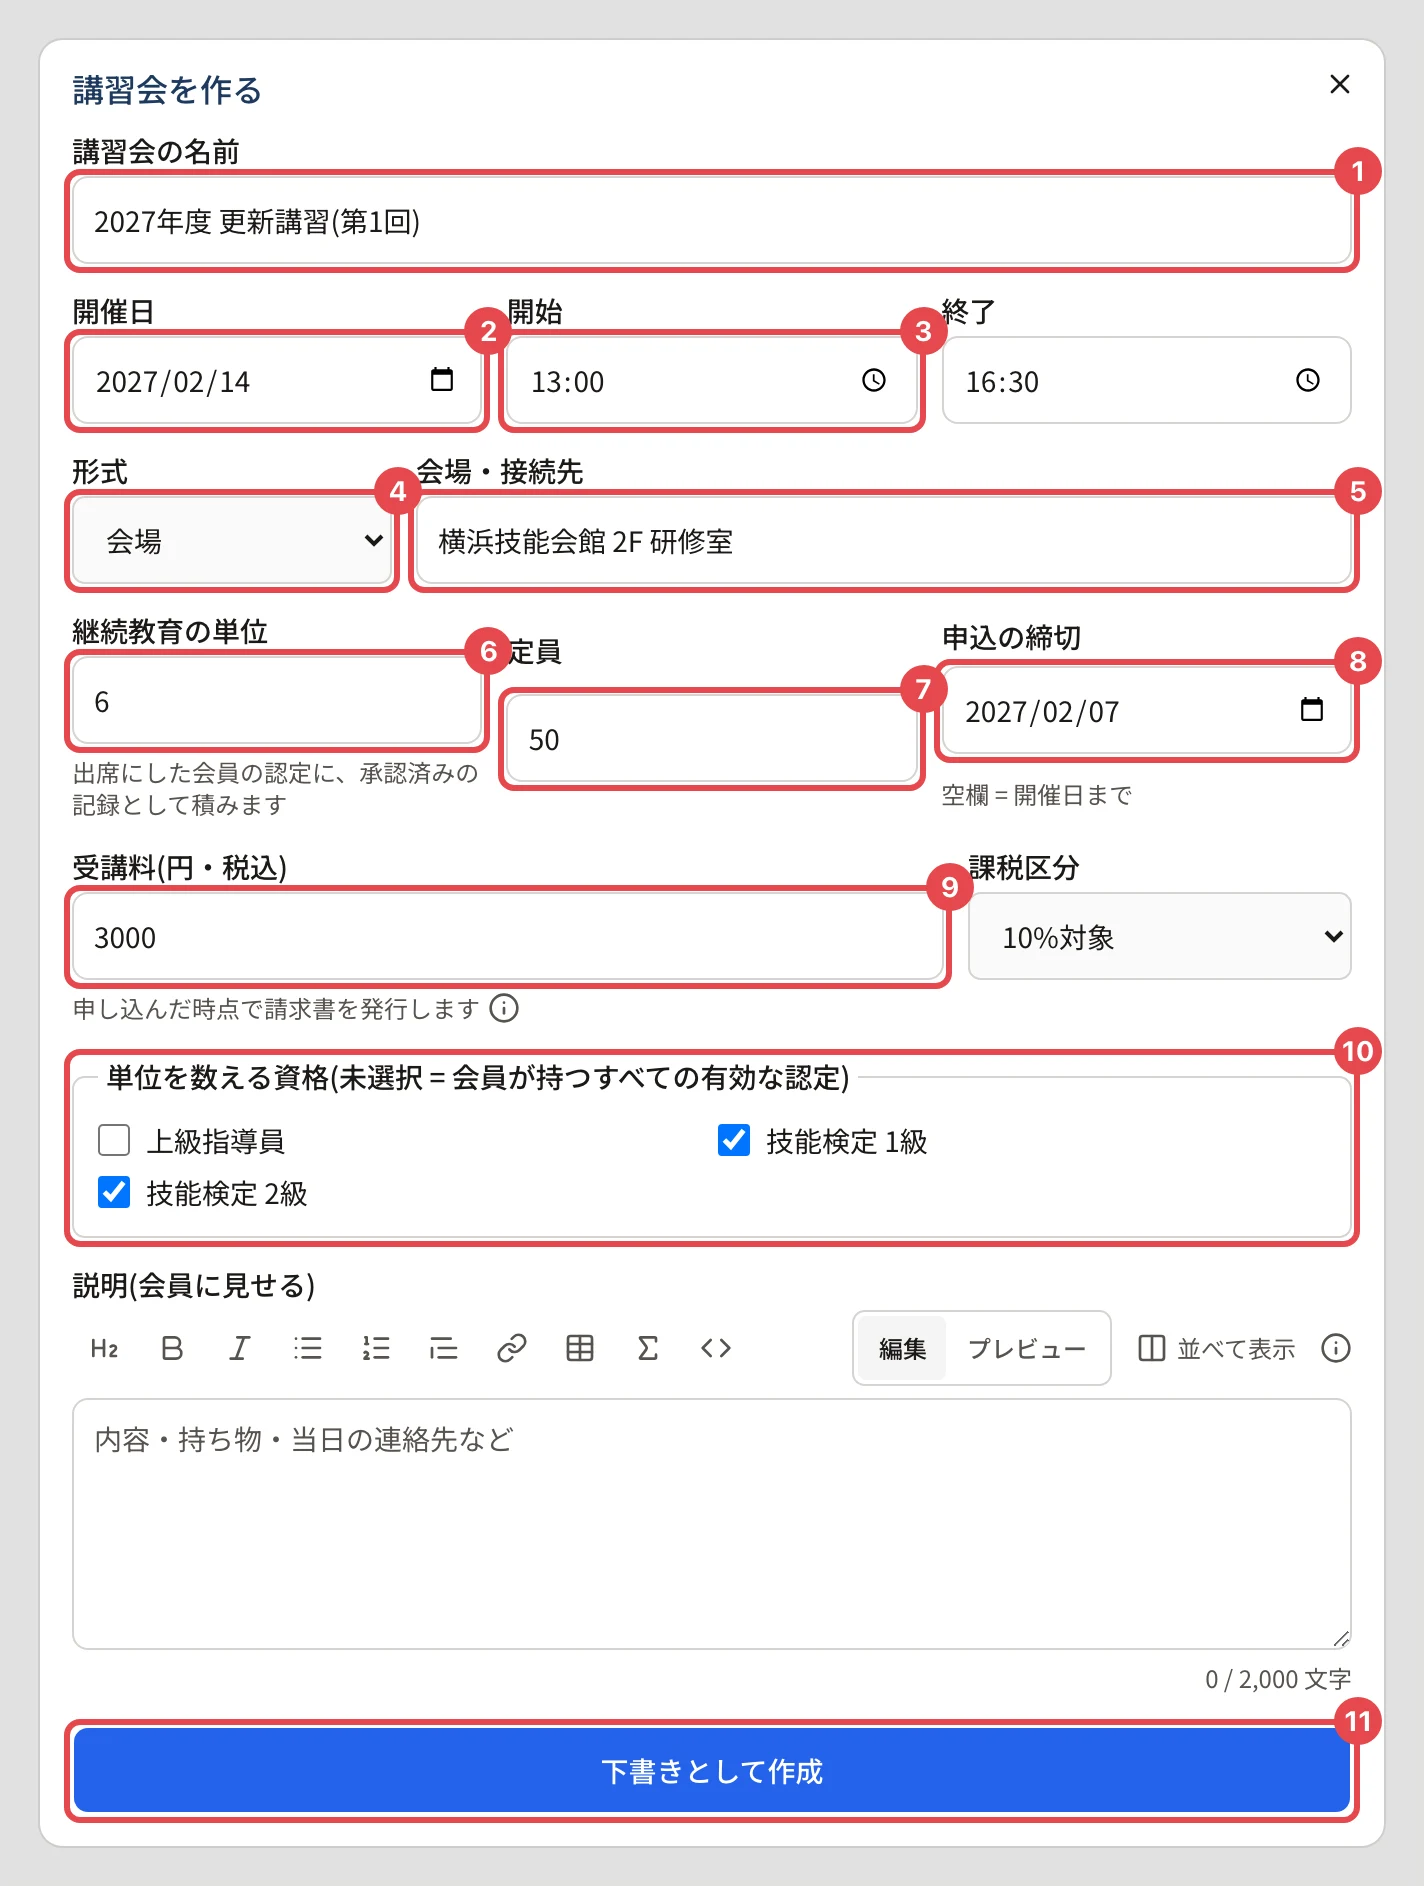Insert a numbered list
This screenshot has width=1424, height=1886.
pos(376,1348)
